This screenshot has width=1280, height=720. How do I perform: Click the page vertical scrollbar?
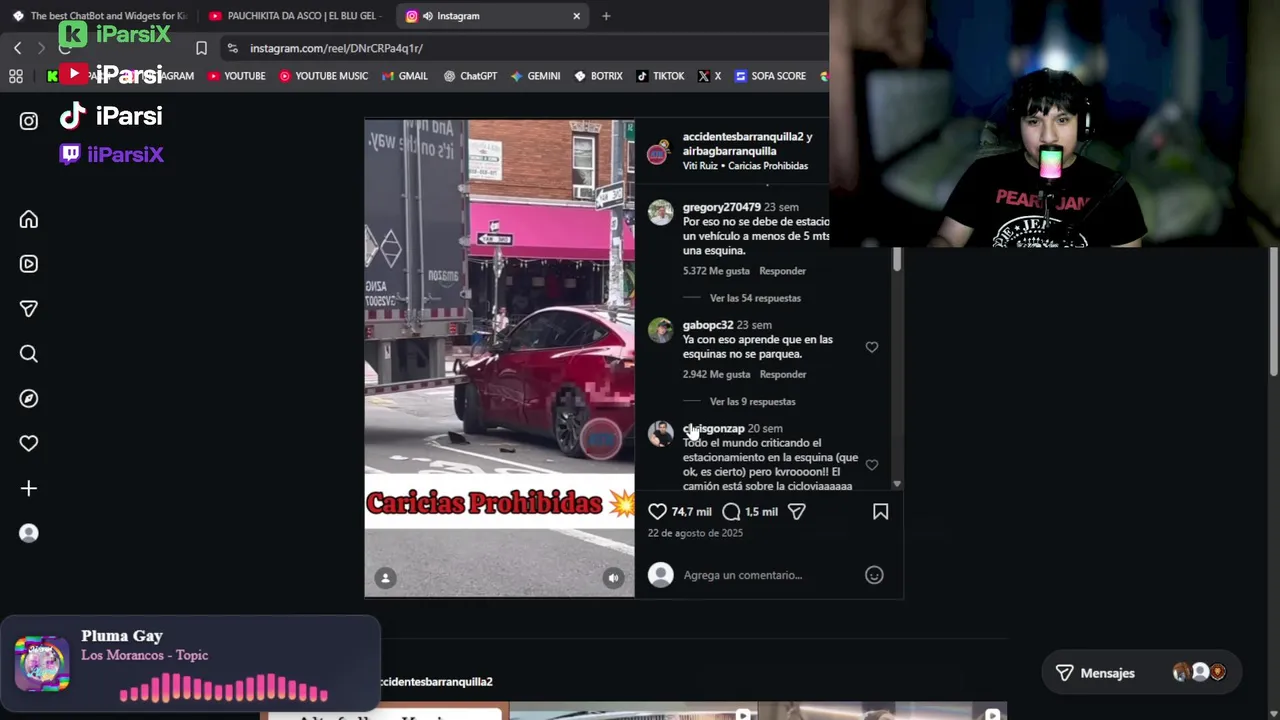[x=1273, y=312]
